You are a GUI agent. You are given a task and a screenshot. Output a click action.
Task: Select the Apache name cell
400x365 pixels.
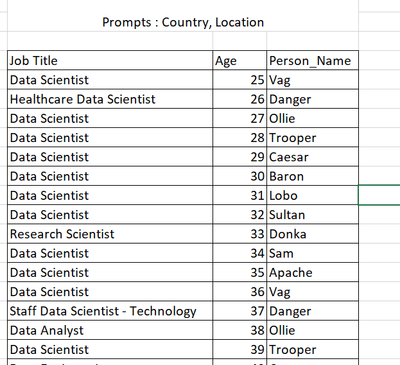point(313,272)
